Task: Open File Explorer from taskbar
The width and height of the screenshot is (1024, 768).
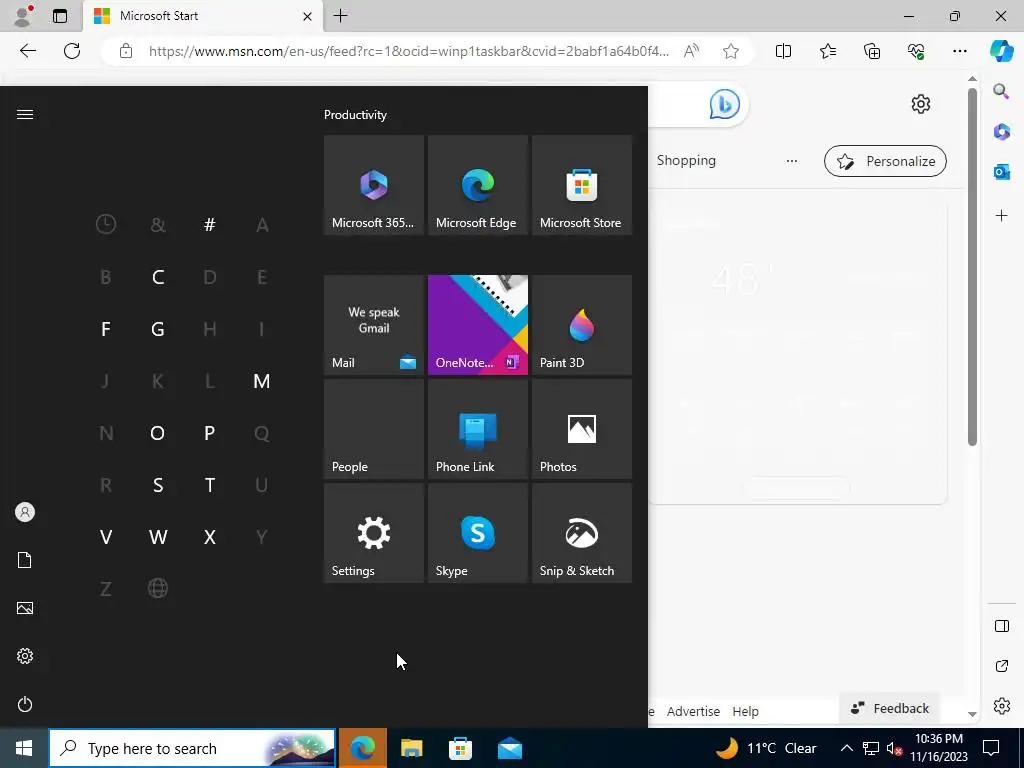Action: [x=411, y=748]
